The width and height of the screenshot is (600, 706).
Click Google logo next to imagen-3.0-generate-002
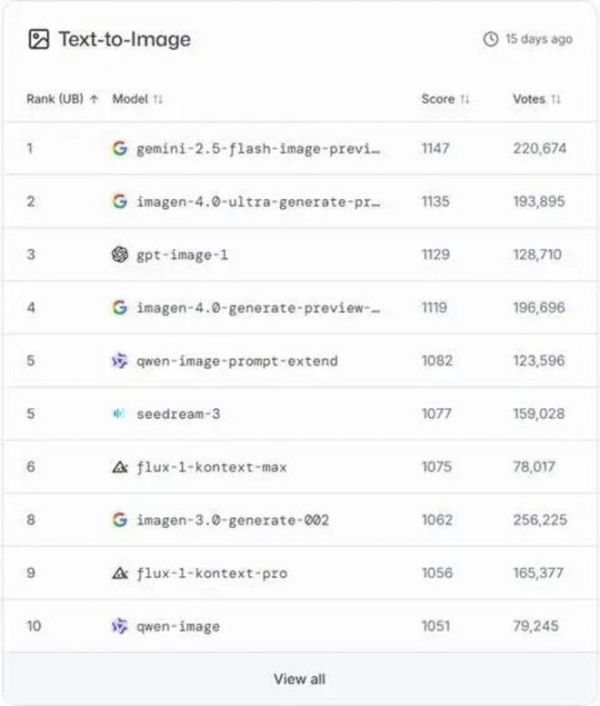[120, 520]
